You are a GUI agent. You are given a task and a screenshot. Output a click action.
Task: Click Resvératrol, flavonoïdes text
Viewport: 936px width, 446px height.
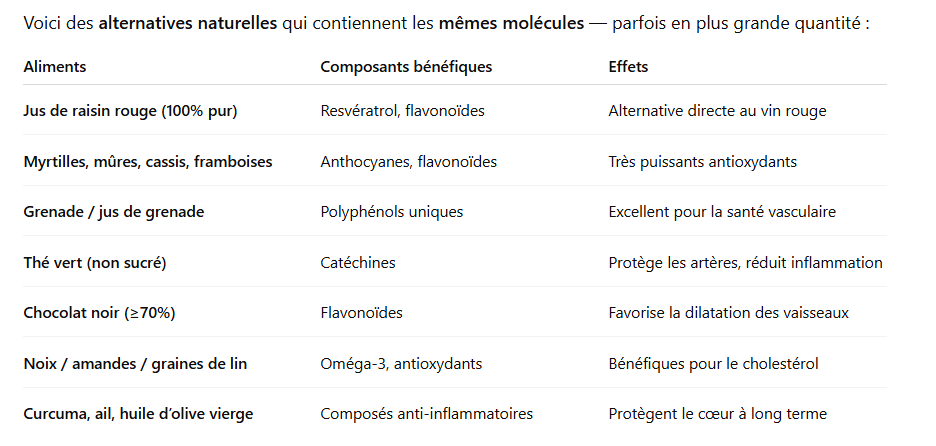tap(402, 111)
